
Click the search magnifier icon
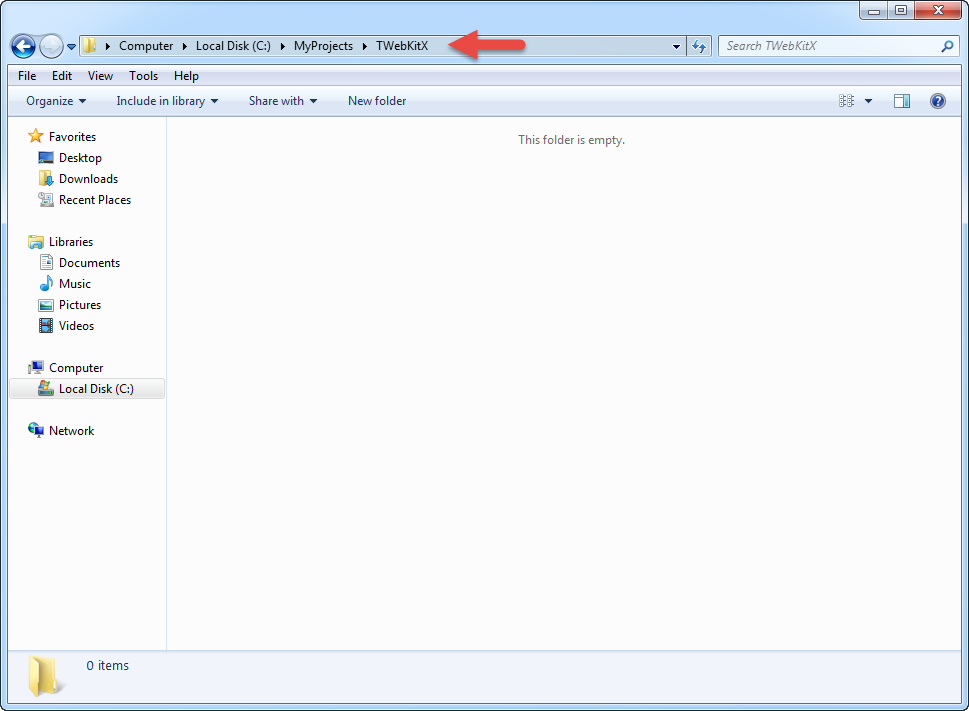[947, 46]
